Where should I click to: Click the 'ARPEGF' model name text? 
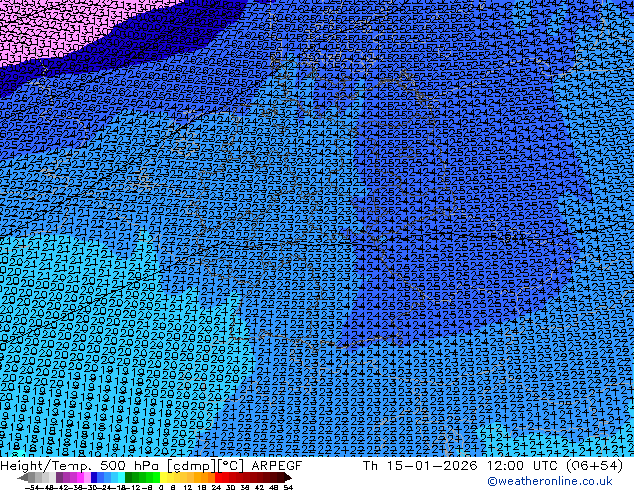tap(277, 465)
